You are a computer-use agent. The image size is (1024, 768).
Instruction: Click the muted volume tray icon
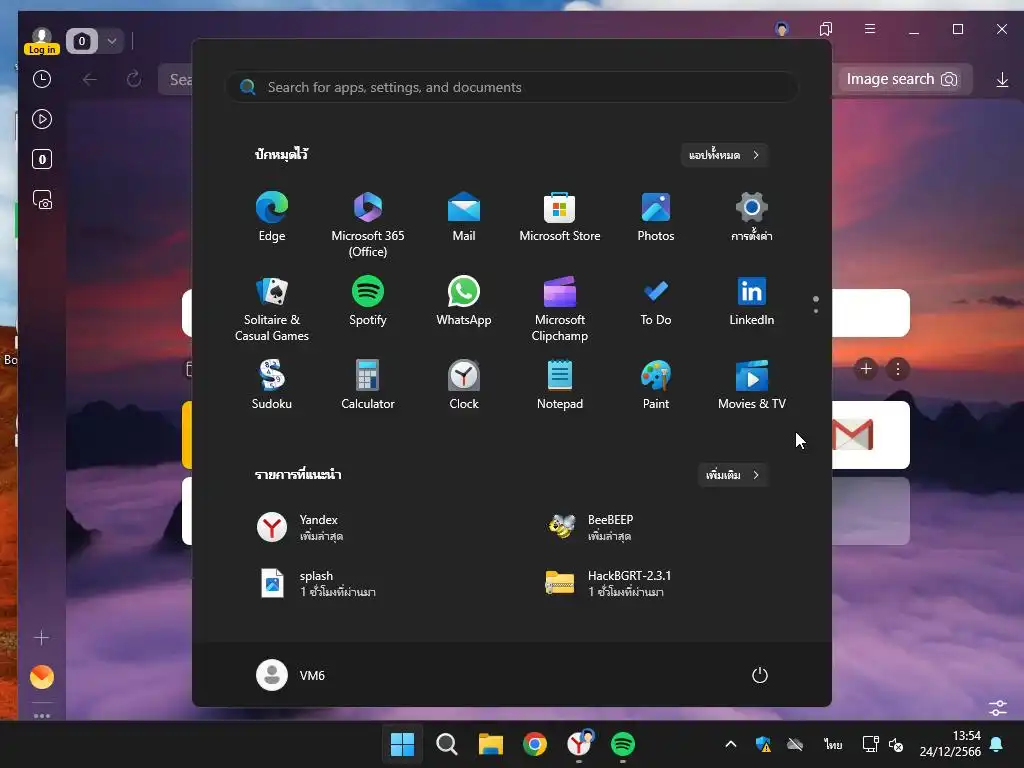896,744
